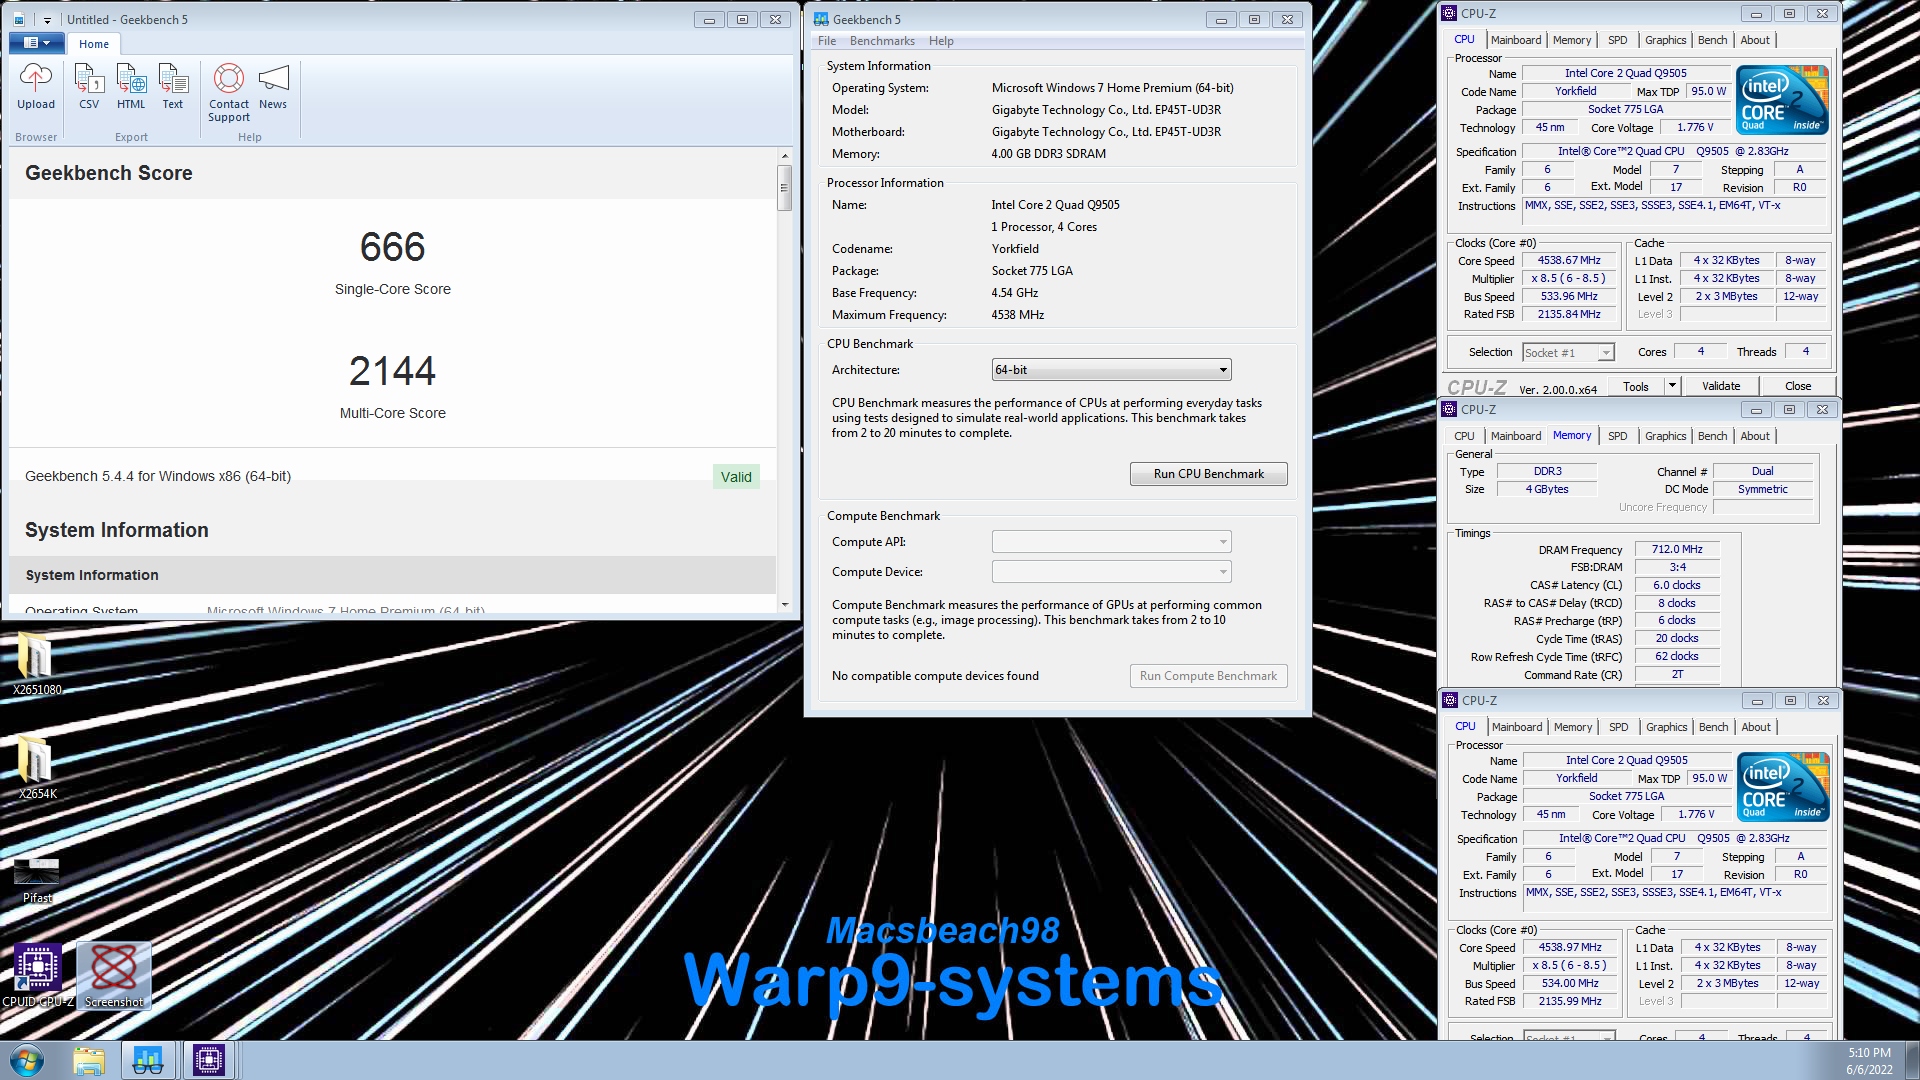
Task: Click the Close button in CPU-Z
Action: pos(1797,386)
